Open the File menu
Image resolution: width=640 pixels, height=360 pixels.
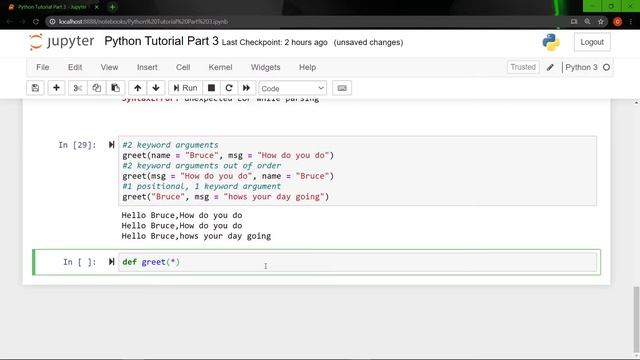coord(42,67)
